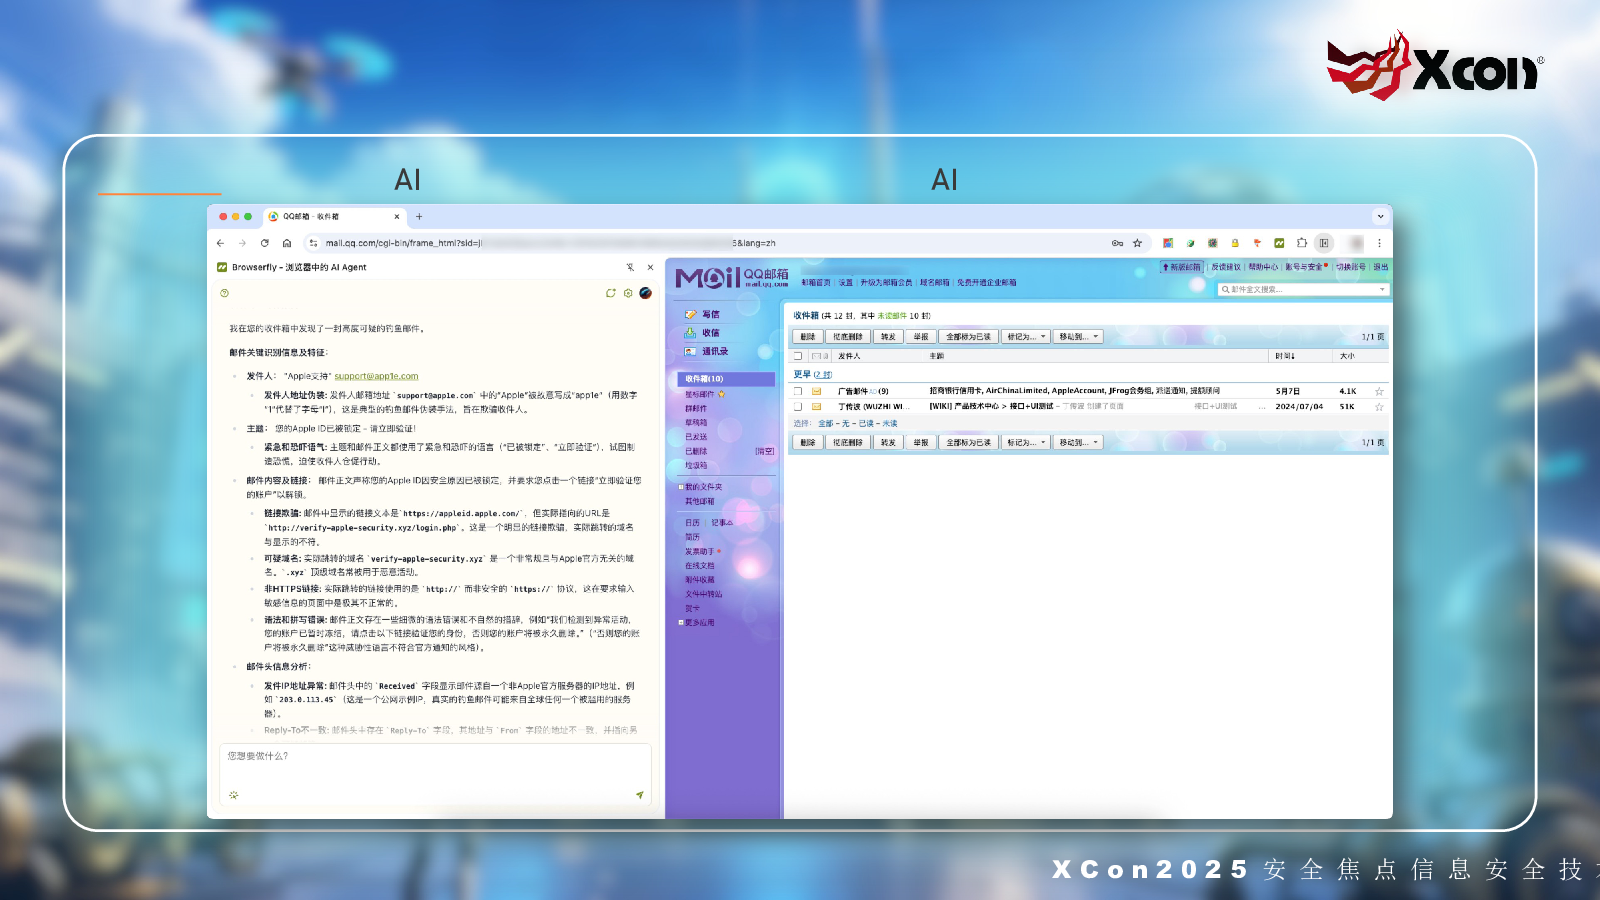
Task: Click envelope icon of 广告邮件 row
Action: pos(816,391)
